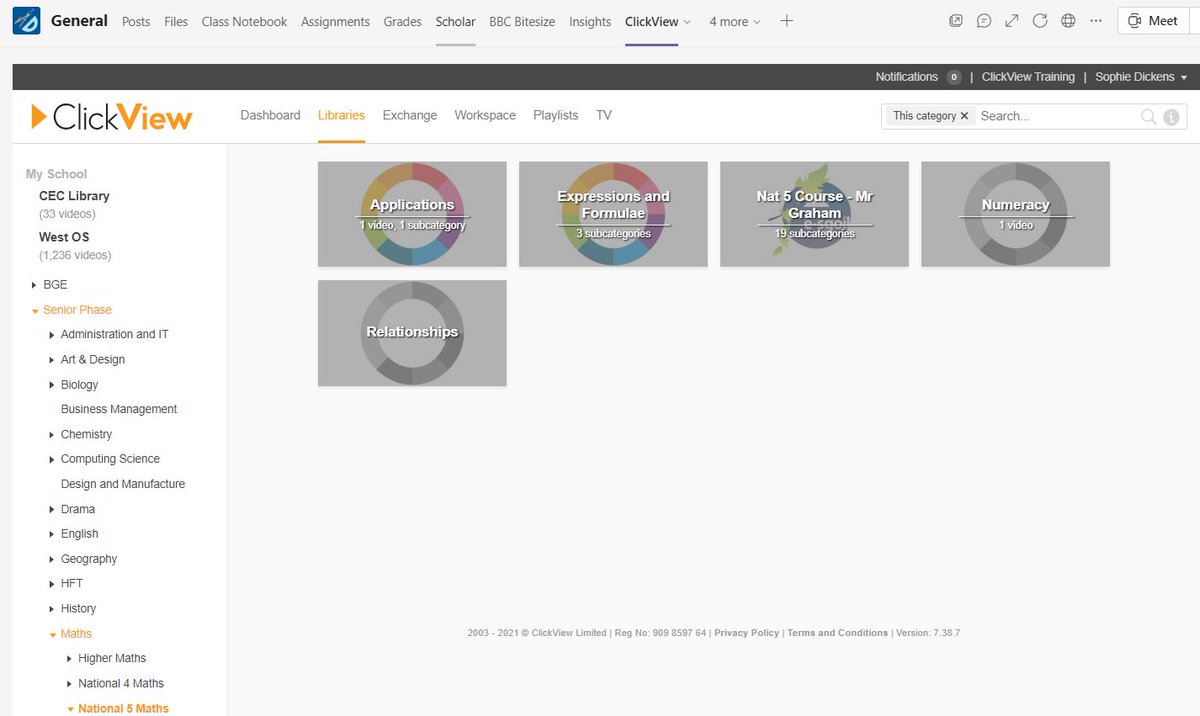This screenshot has height=716, width=1200.
Task: Open the ClickView Training link
Action: coord(1028,77)
